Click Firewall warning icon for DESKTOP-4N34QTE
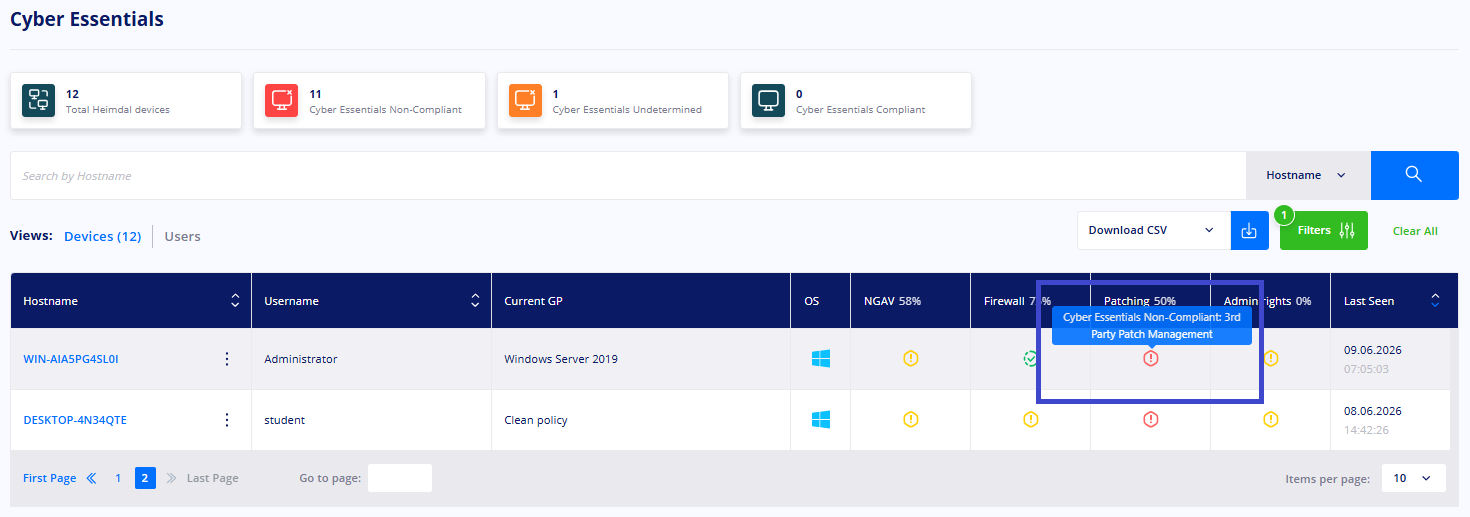This screenshot has height=517, width=1470. click(1031, 419)
